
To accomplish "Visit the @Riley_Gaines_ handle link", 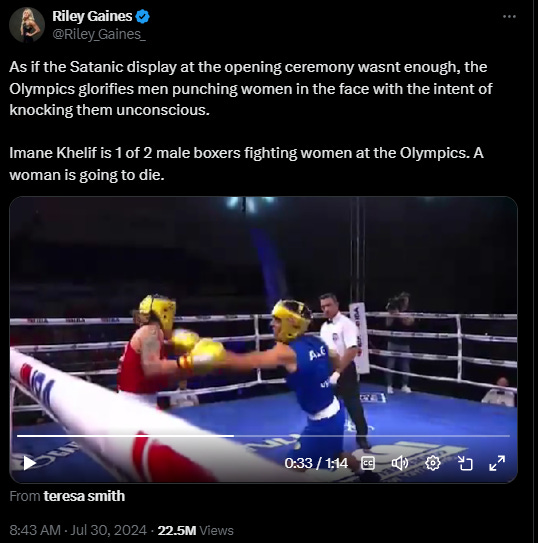I will click(99, 34).
